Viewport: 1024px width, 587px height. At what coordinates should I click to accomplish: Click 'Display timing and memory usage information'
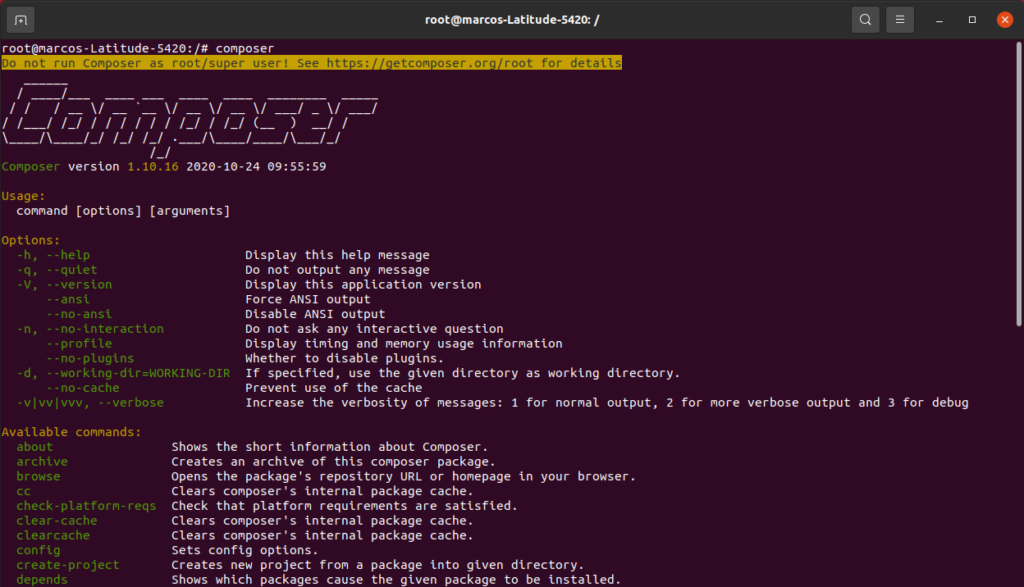(x=404, y=343)
